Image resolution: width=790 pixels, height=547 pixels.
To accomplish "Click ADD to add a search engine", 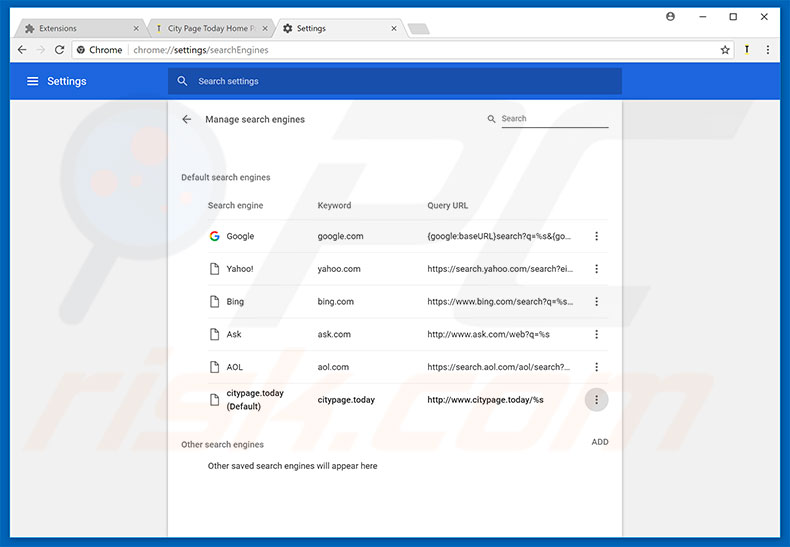I will [600, 442].
